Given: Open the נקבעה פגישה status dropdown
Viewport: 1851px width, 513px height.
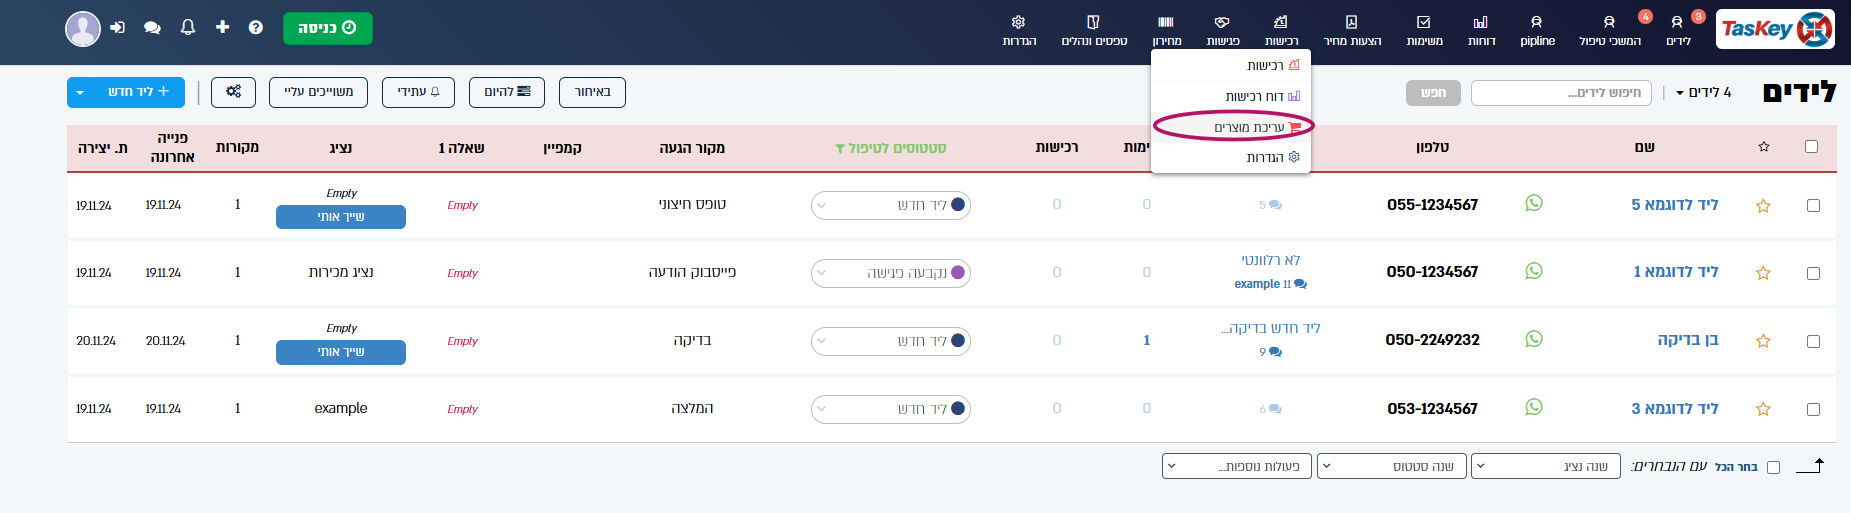Looking at the screenshot, I should 891,273.
